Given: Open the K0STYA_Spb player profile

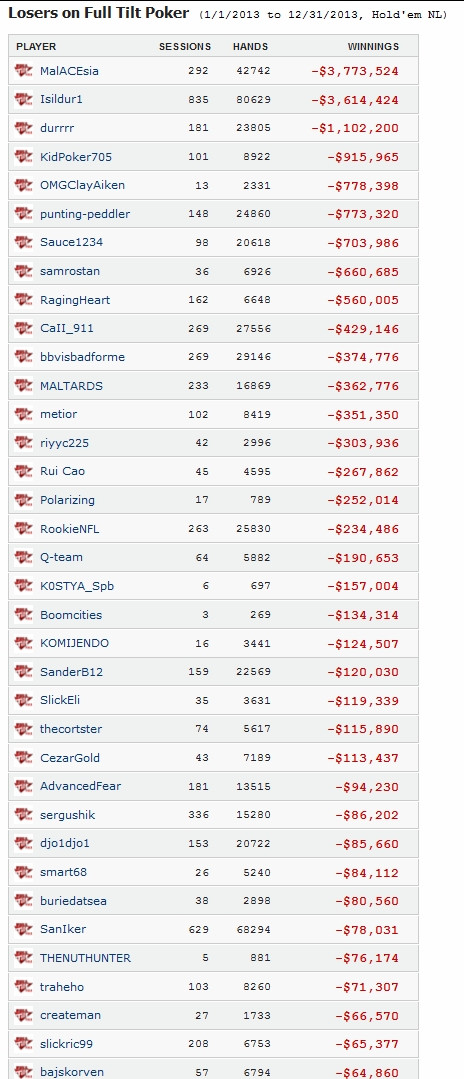Looking at the screenshot, I should pyautogui.click(x=77, y=586).
